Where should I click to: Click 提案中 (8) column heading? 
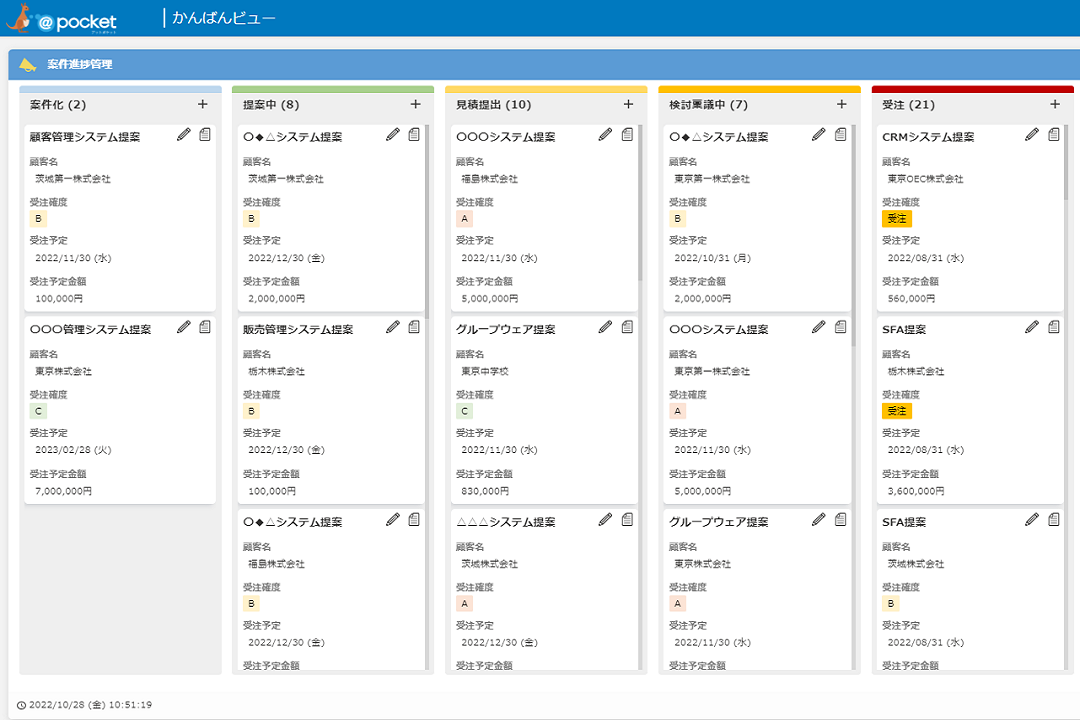tap(271, 105)
